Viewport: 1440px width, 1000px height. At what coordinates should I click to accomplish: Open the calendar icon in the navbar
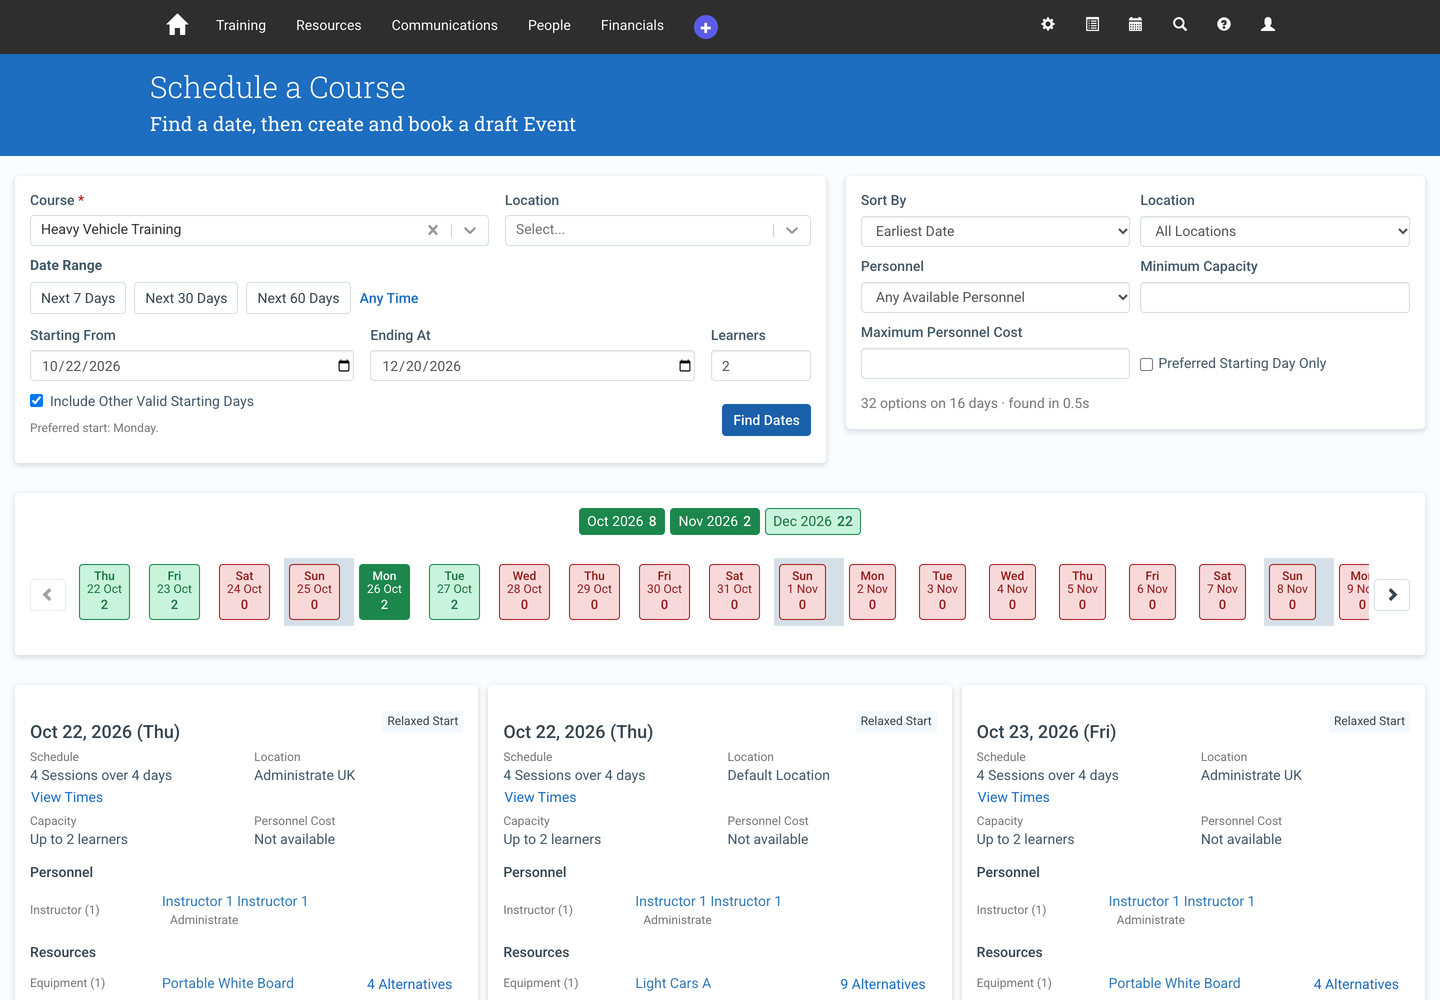[1135, 24]
